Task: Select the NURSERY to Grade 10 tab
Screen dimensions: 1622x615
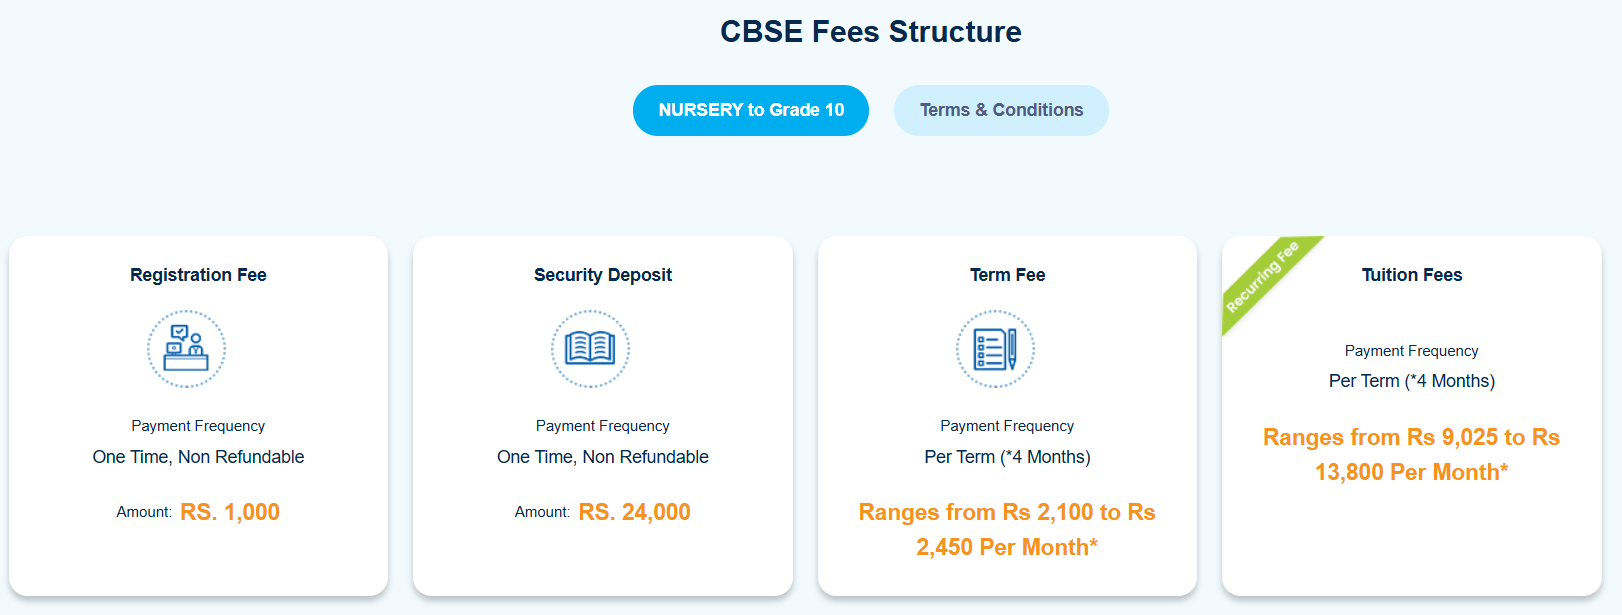Action: point(751,110)
